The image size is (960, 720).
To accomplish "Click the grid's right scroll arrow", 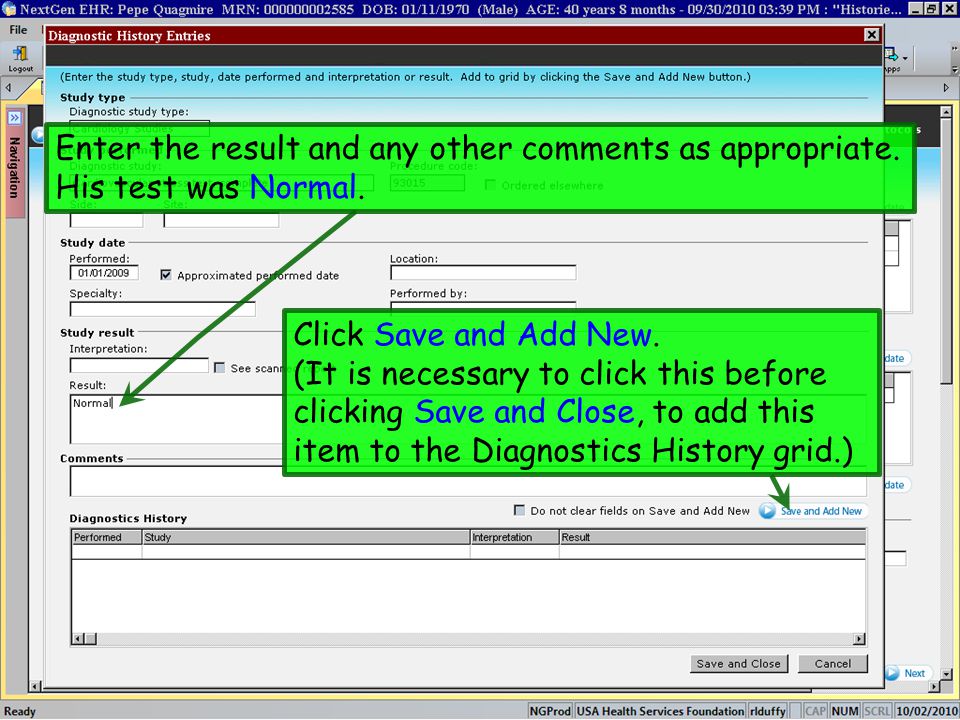I will [859, 639].
